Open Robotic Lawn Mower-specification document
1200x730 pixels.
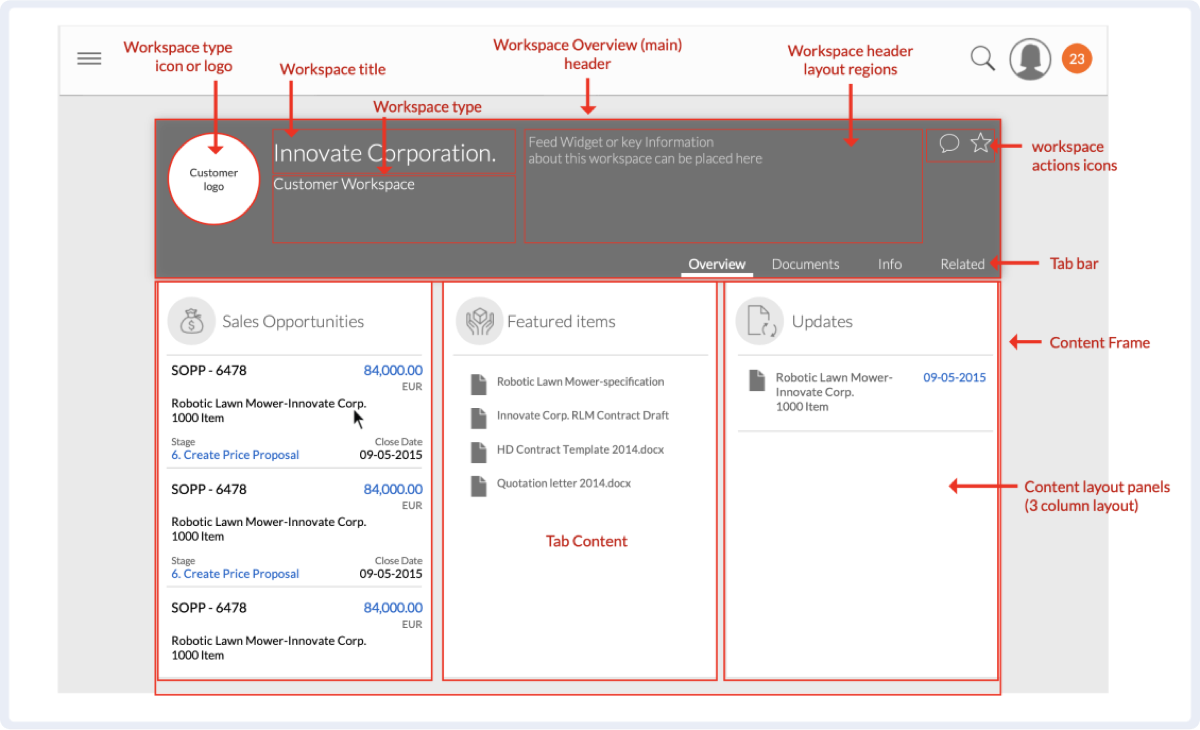coord(580,382)
